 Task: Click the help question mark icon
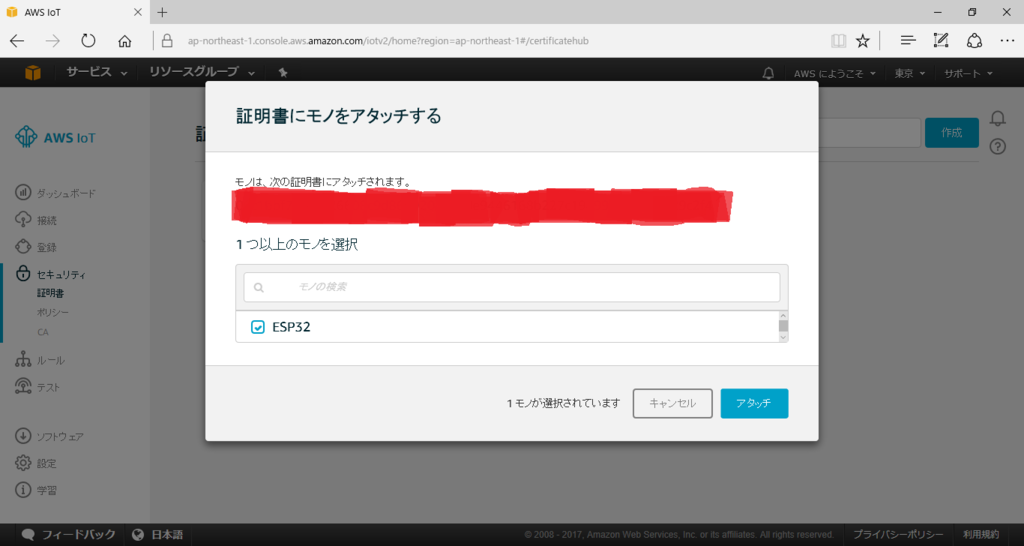[998, 146]
